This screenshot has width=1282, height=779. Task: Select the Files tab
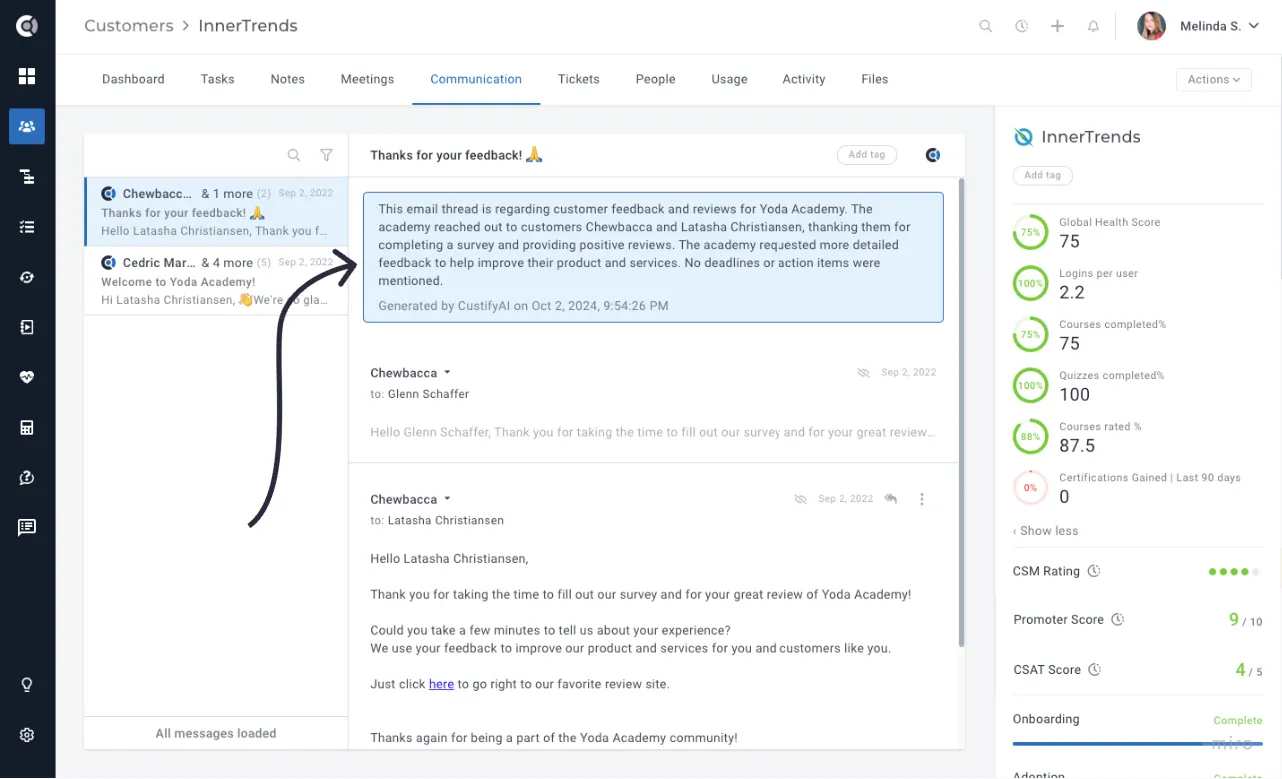point(875,79)
